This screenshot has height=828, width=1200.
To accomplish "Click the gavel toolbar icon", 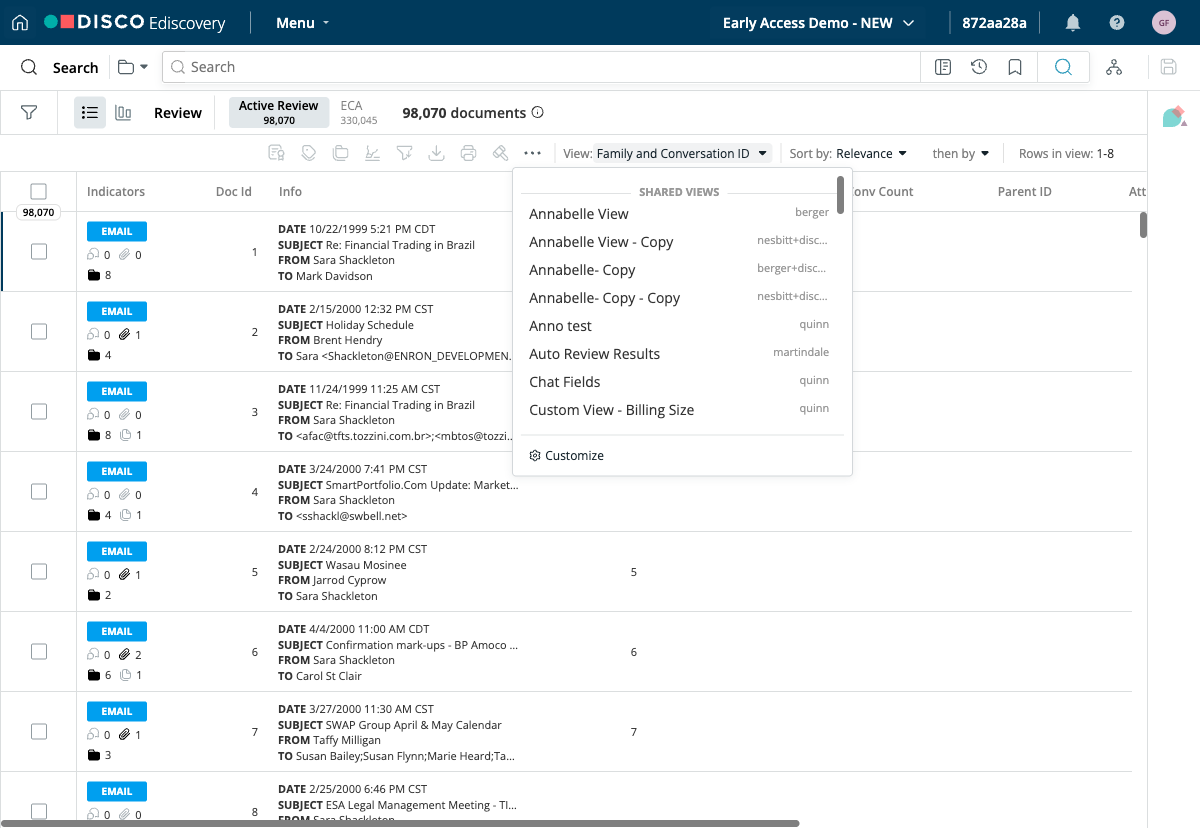I will pos(500,153).
